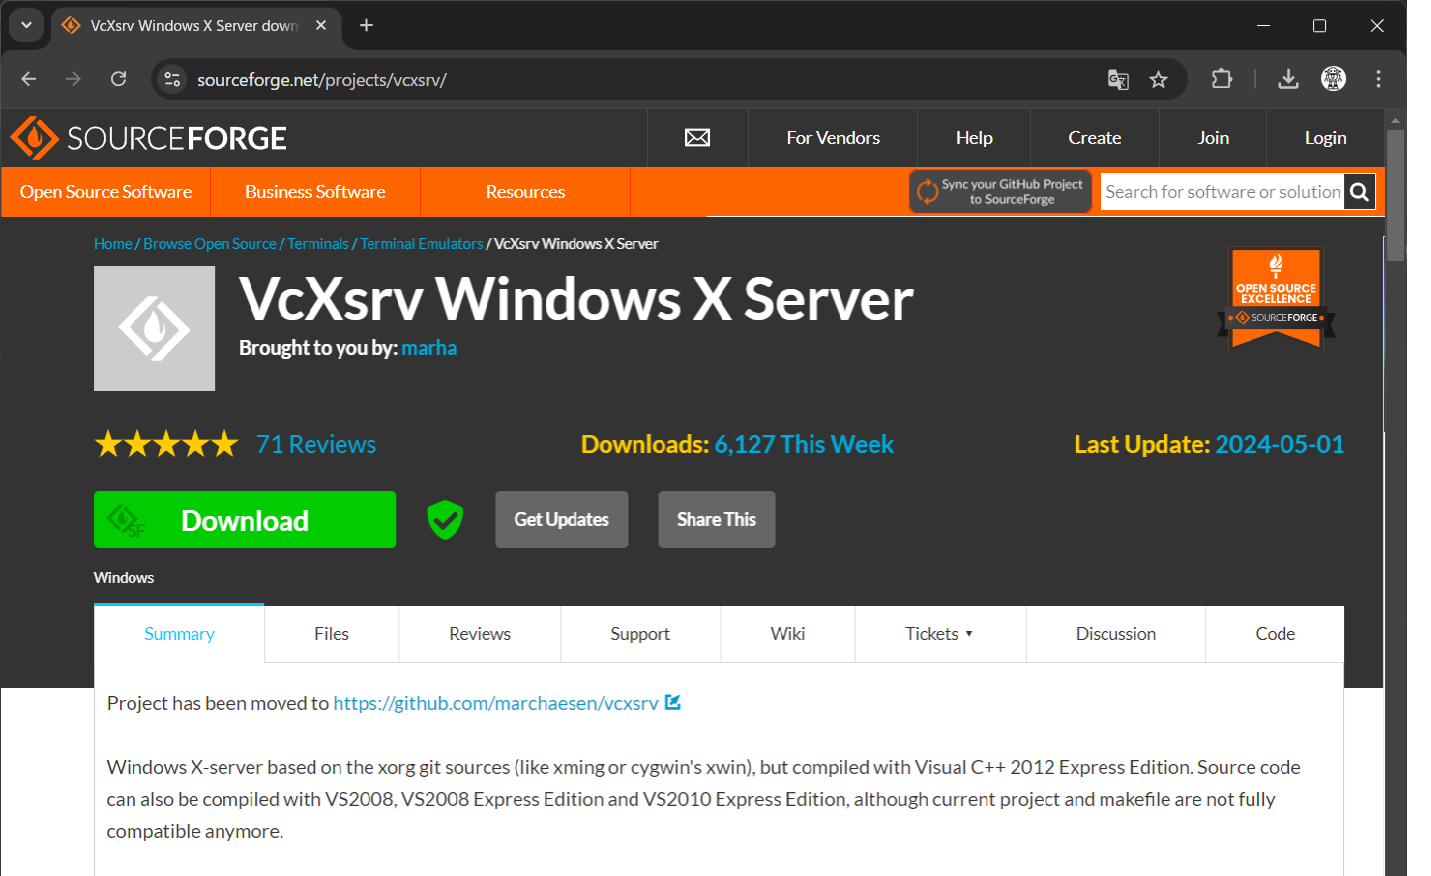Bookmark page with the star icon
This screenshot has height=876, width=1431.
point(1158,80)
